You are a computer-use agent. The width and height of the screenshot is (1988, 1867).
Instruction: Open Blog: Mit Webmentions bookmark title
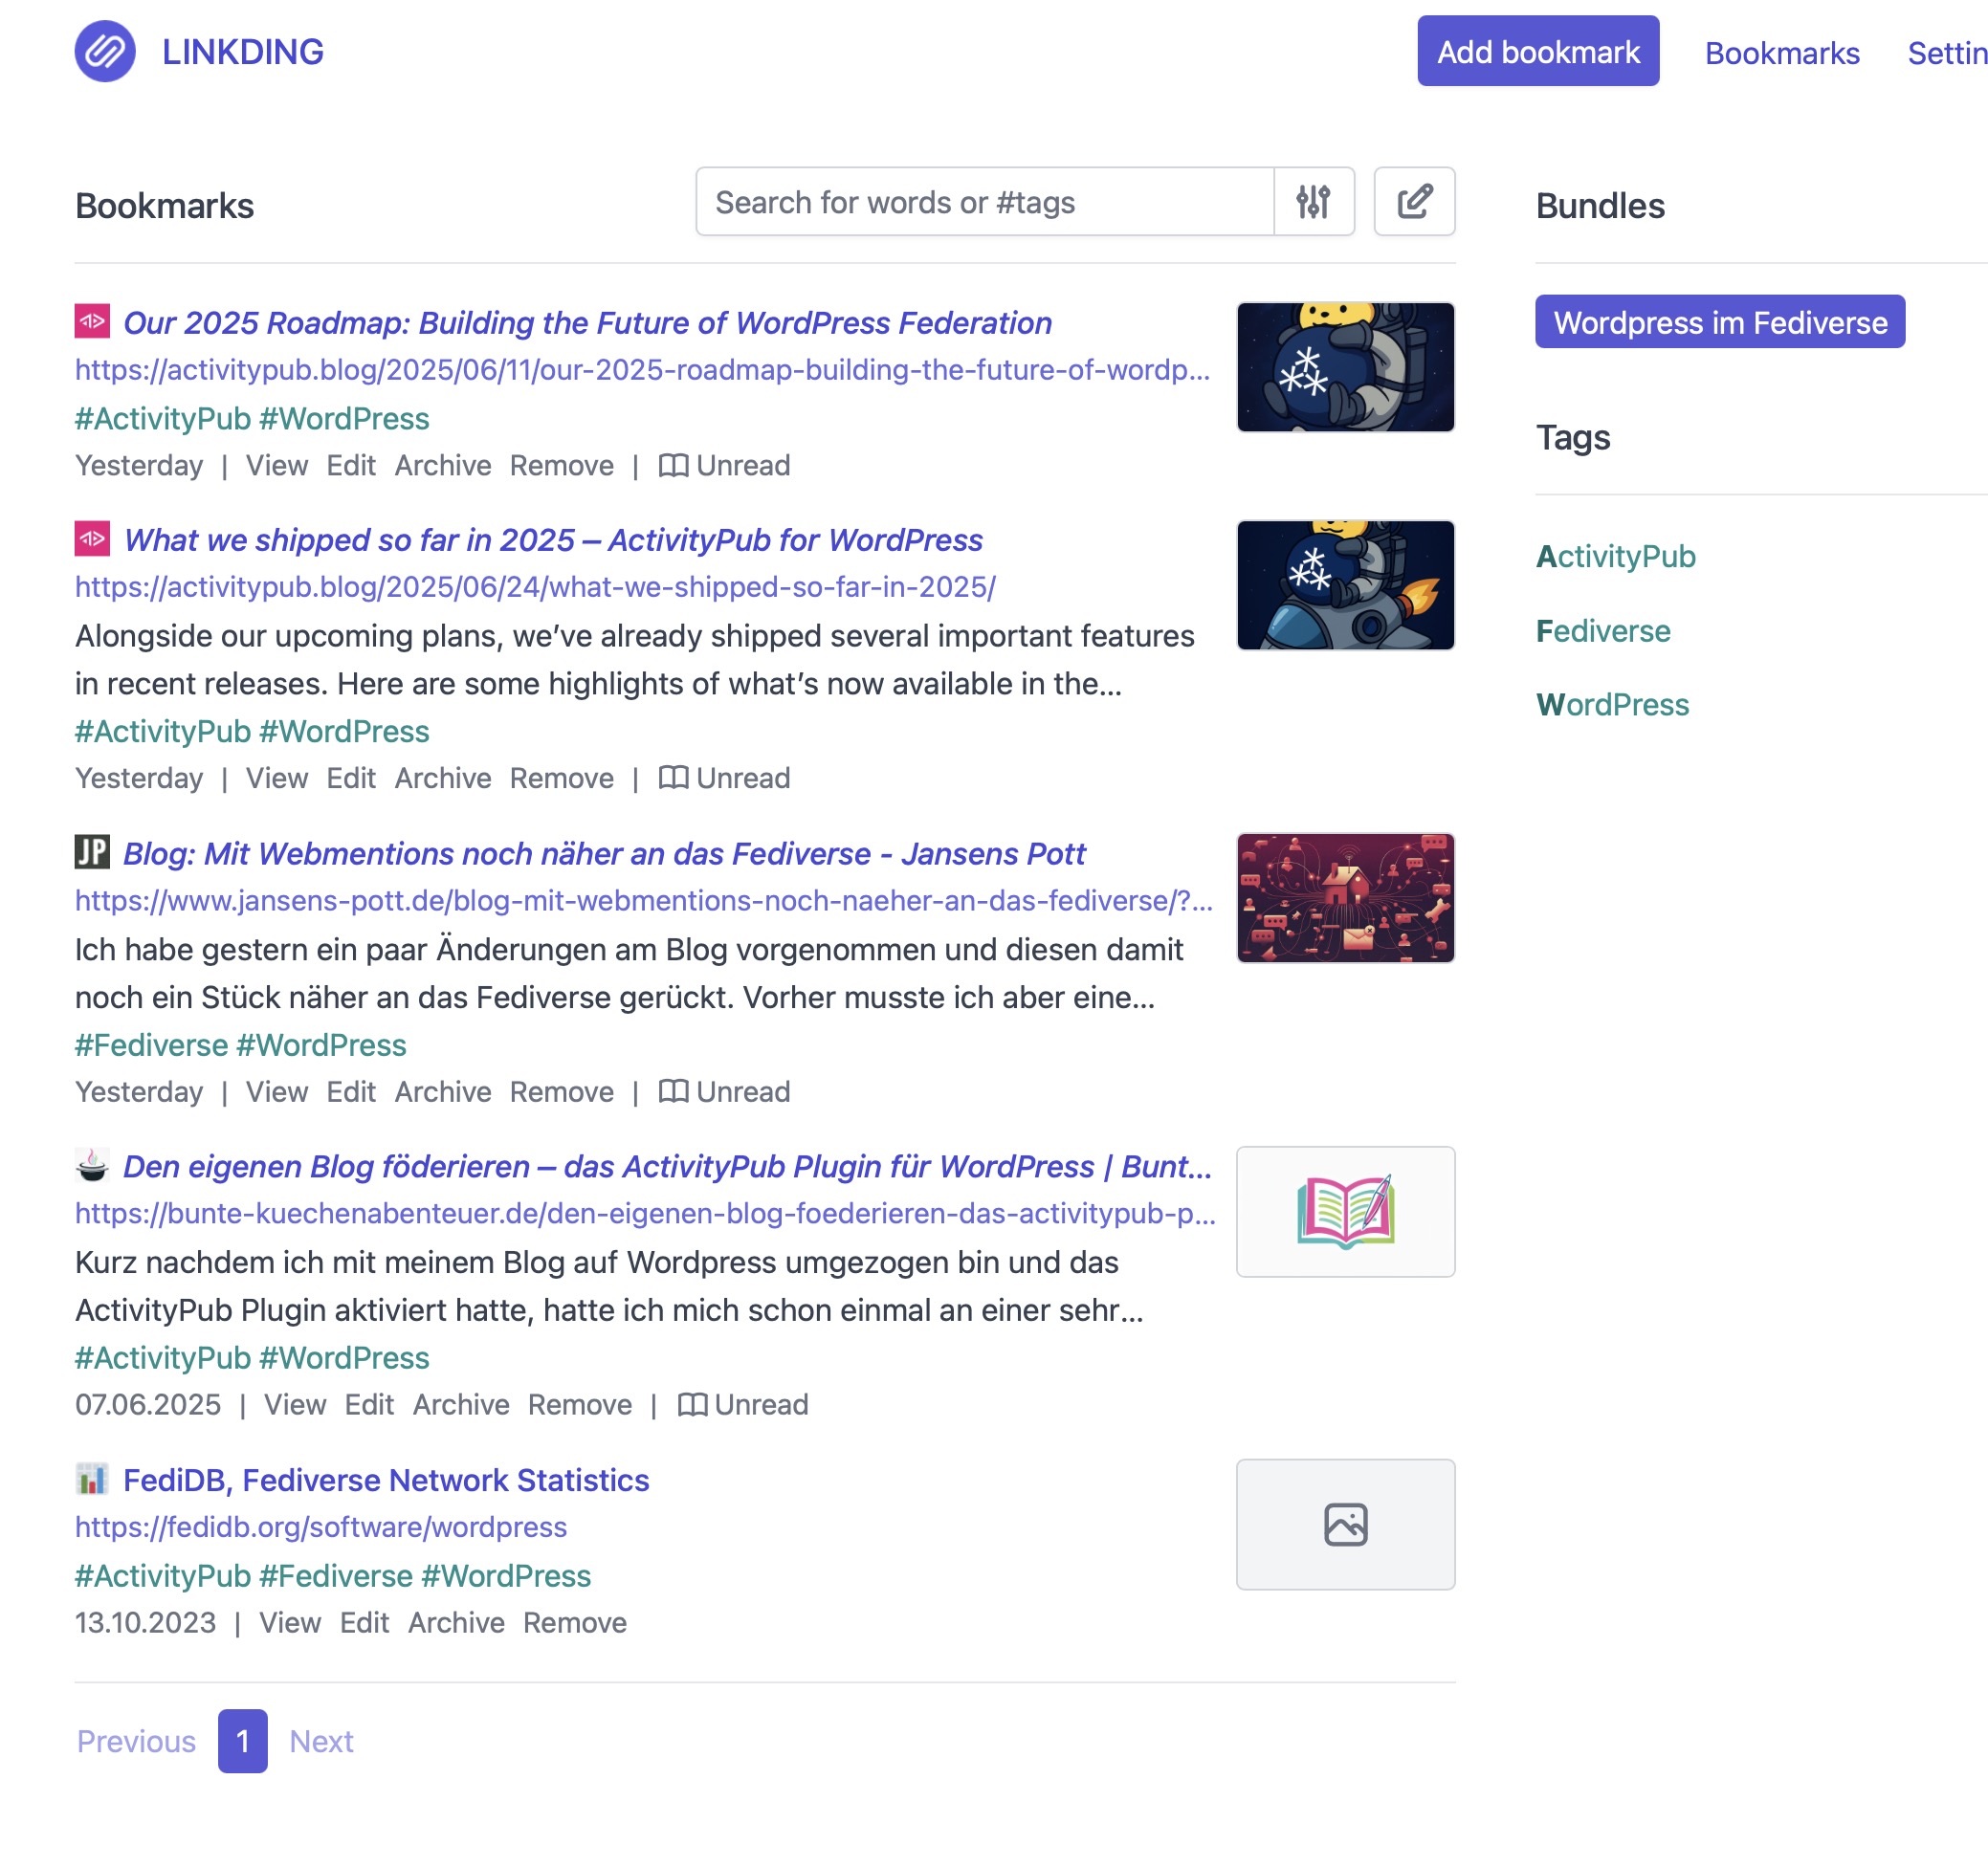coord(604,854)
